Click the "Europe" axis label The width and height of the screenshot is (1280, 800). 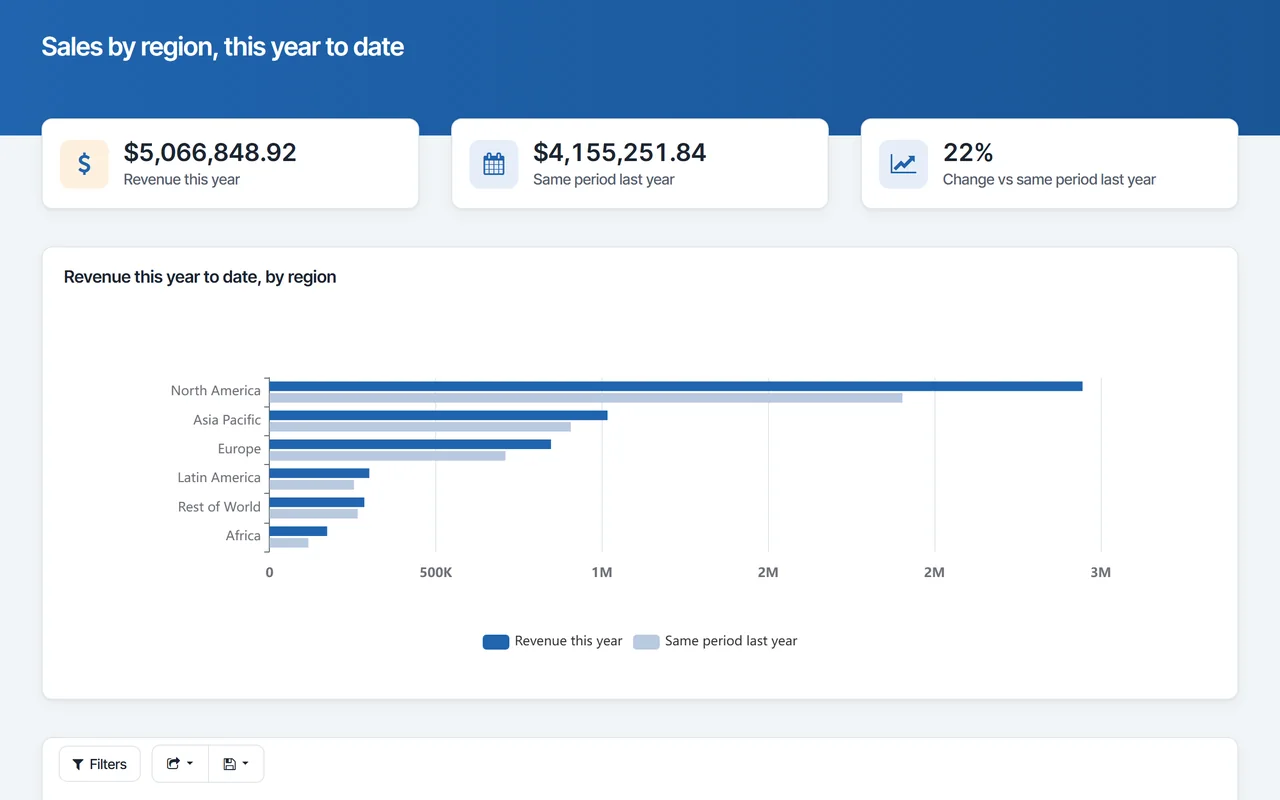[239, 449]
